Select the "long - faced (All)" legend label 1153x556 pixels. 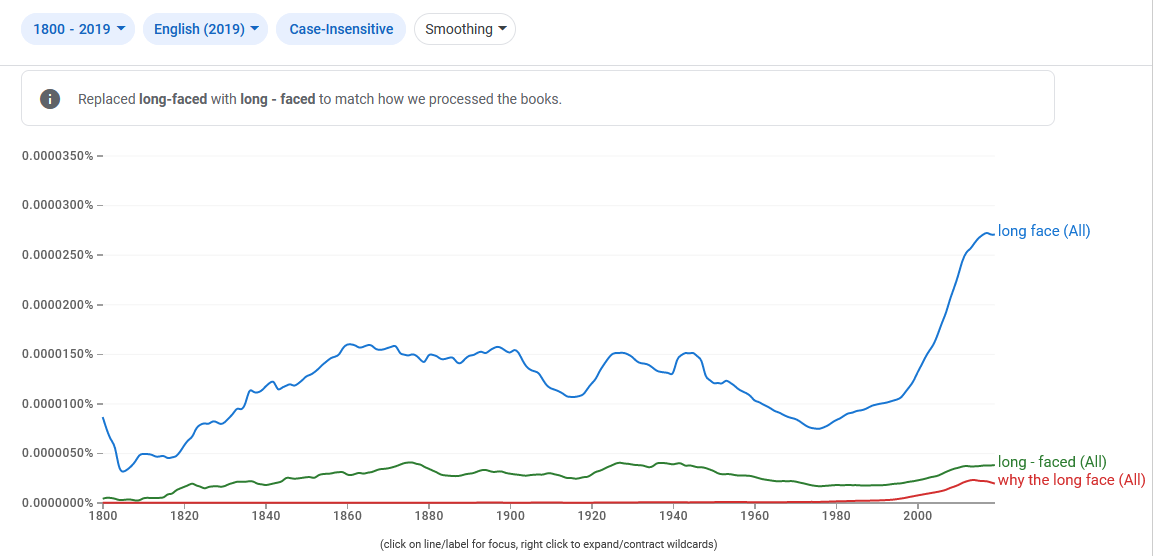[1052, 462]
